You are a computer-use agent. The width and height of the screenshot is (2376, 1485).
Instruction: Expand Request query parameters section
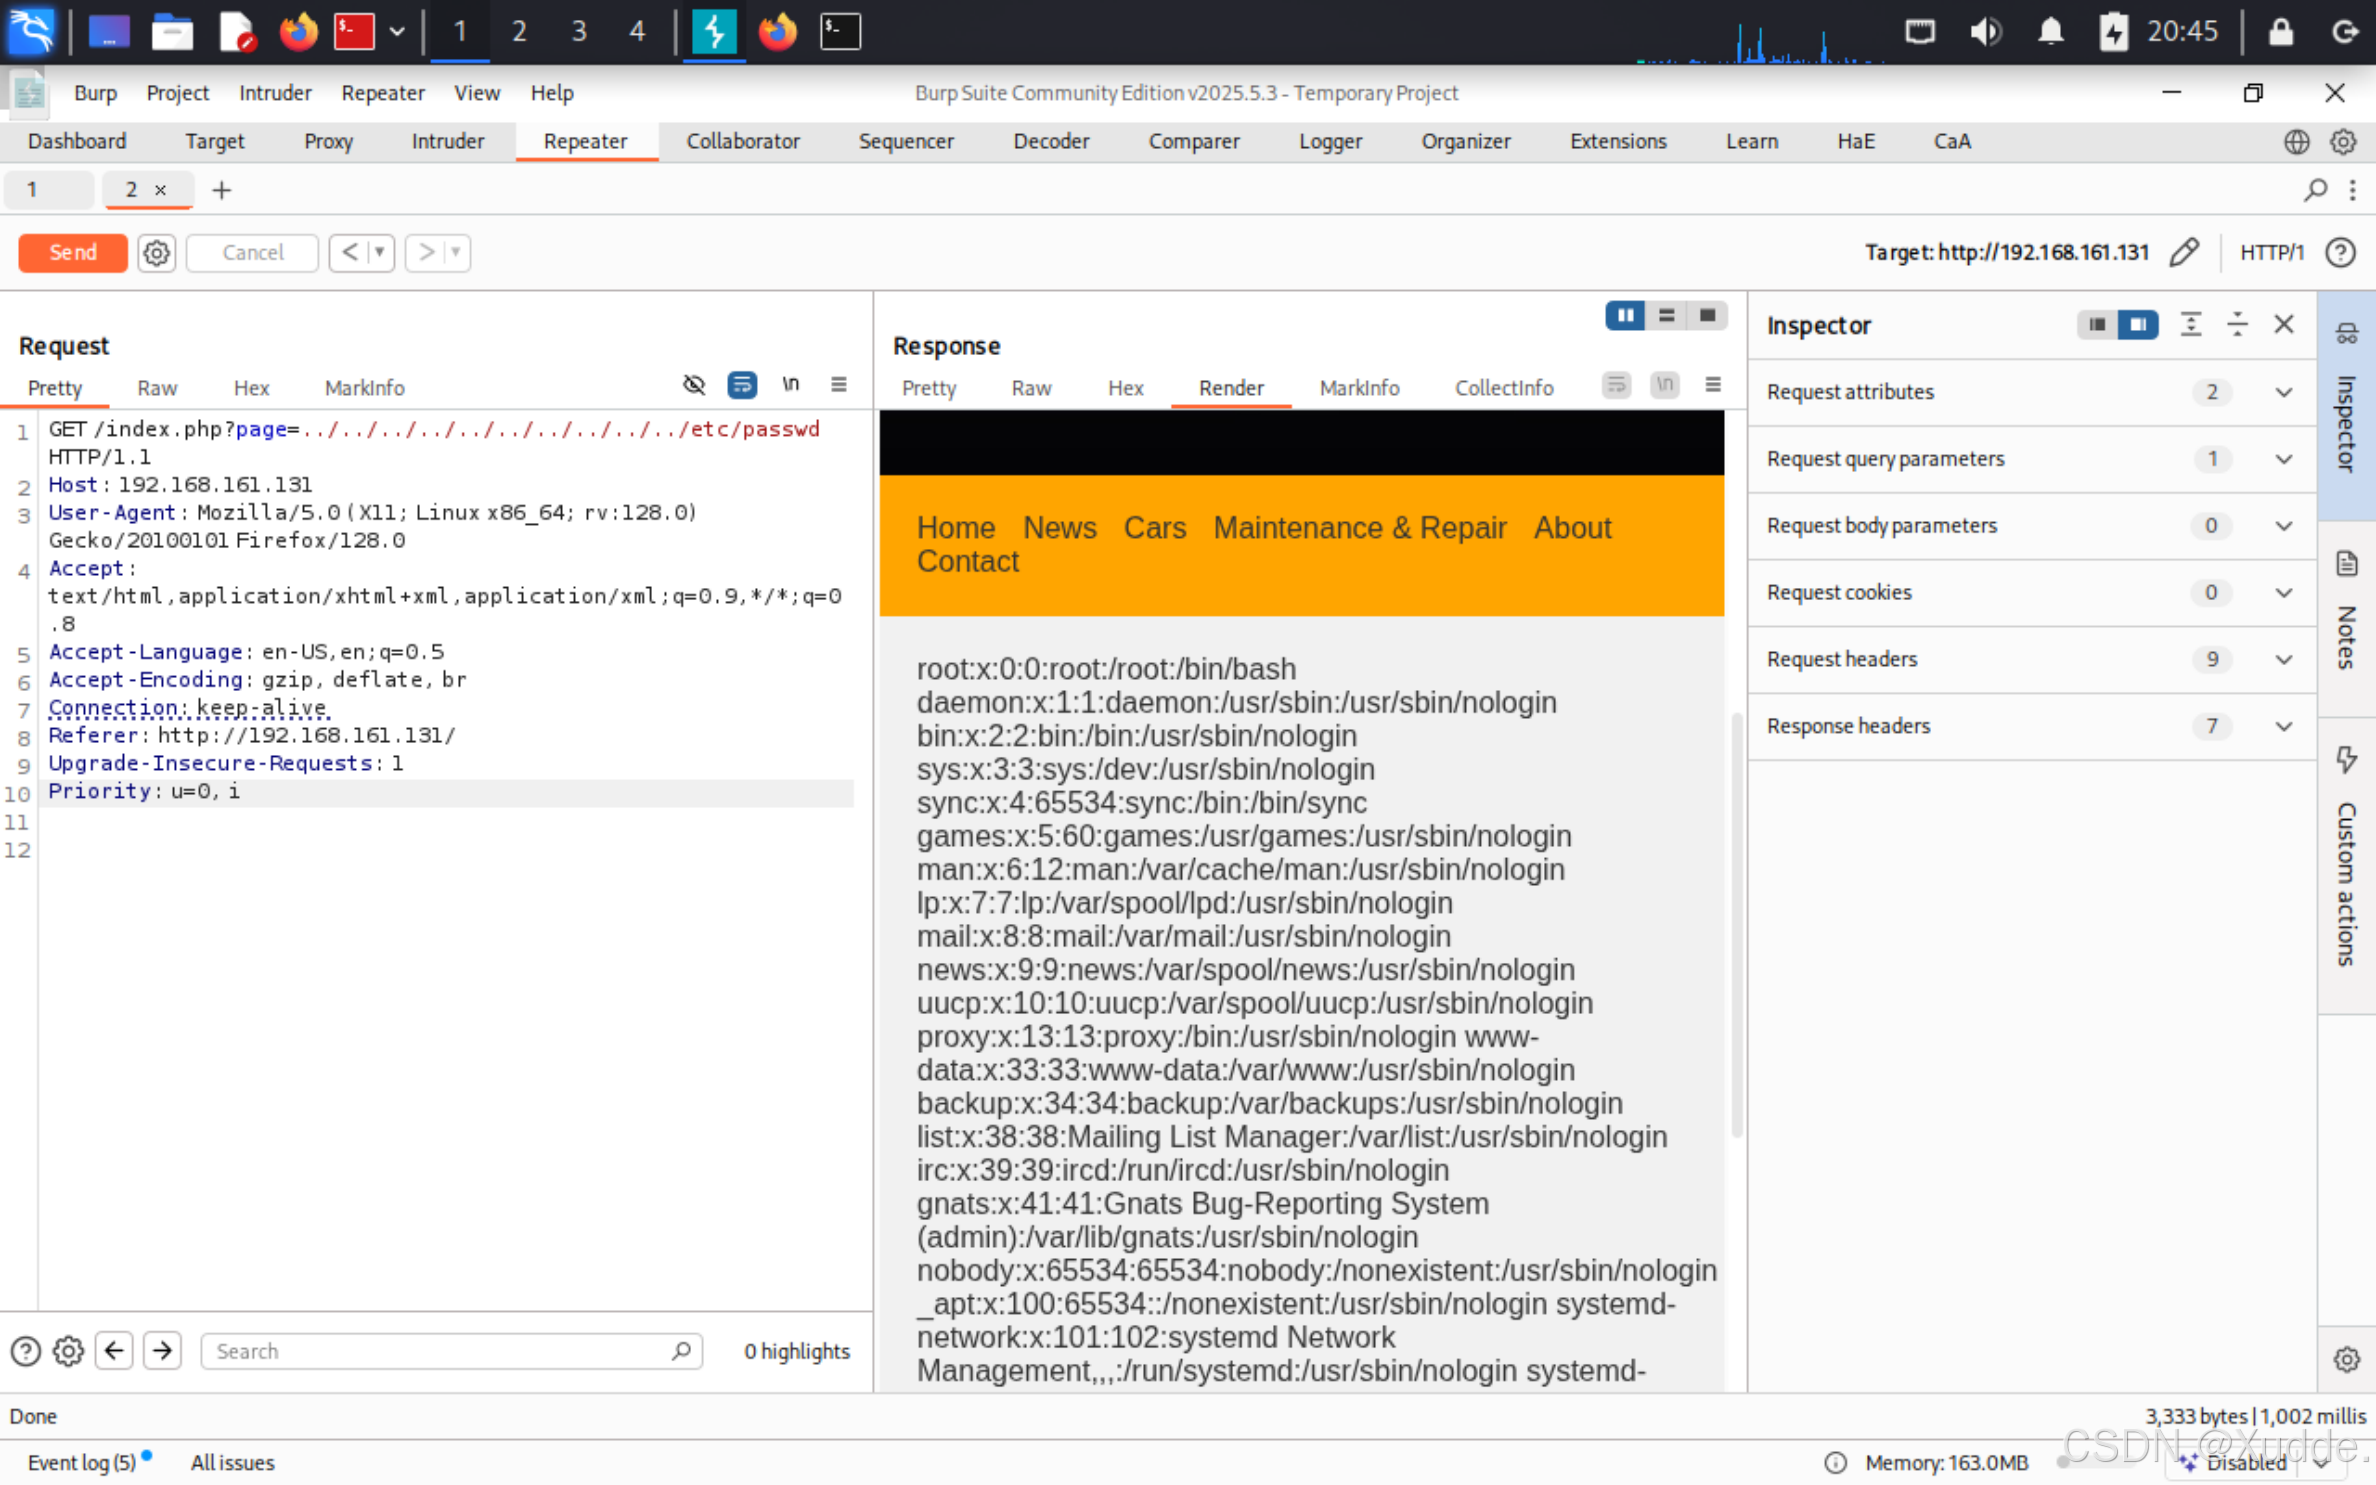coord(2283,459)
